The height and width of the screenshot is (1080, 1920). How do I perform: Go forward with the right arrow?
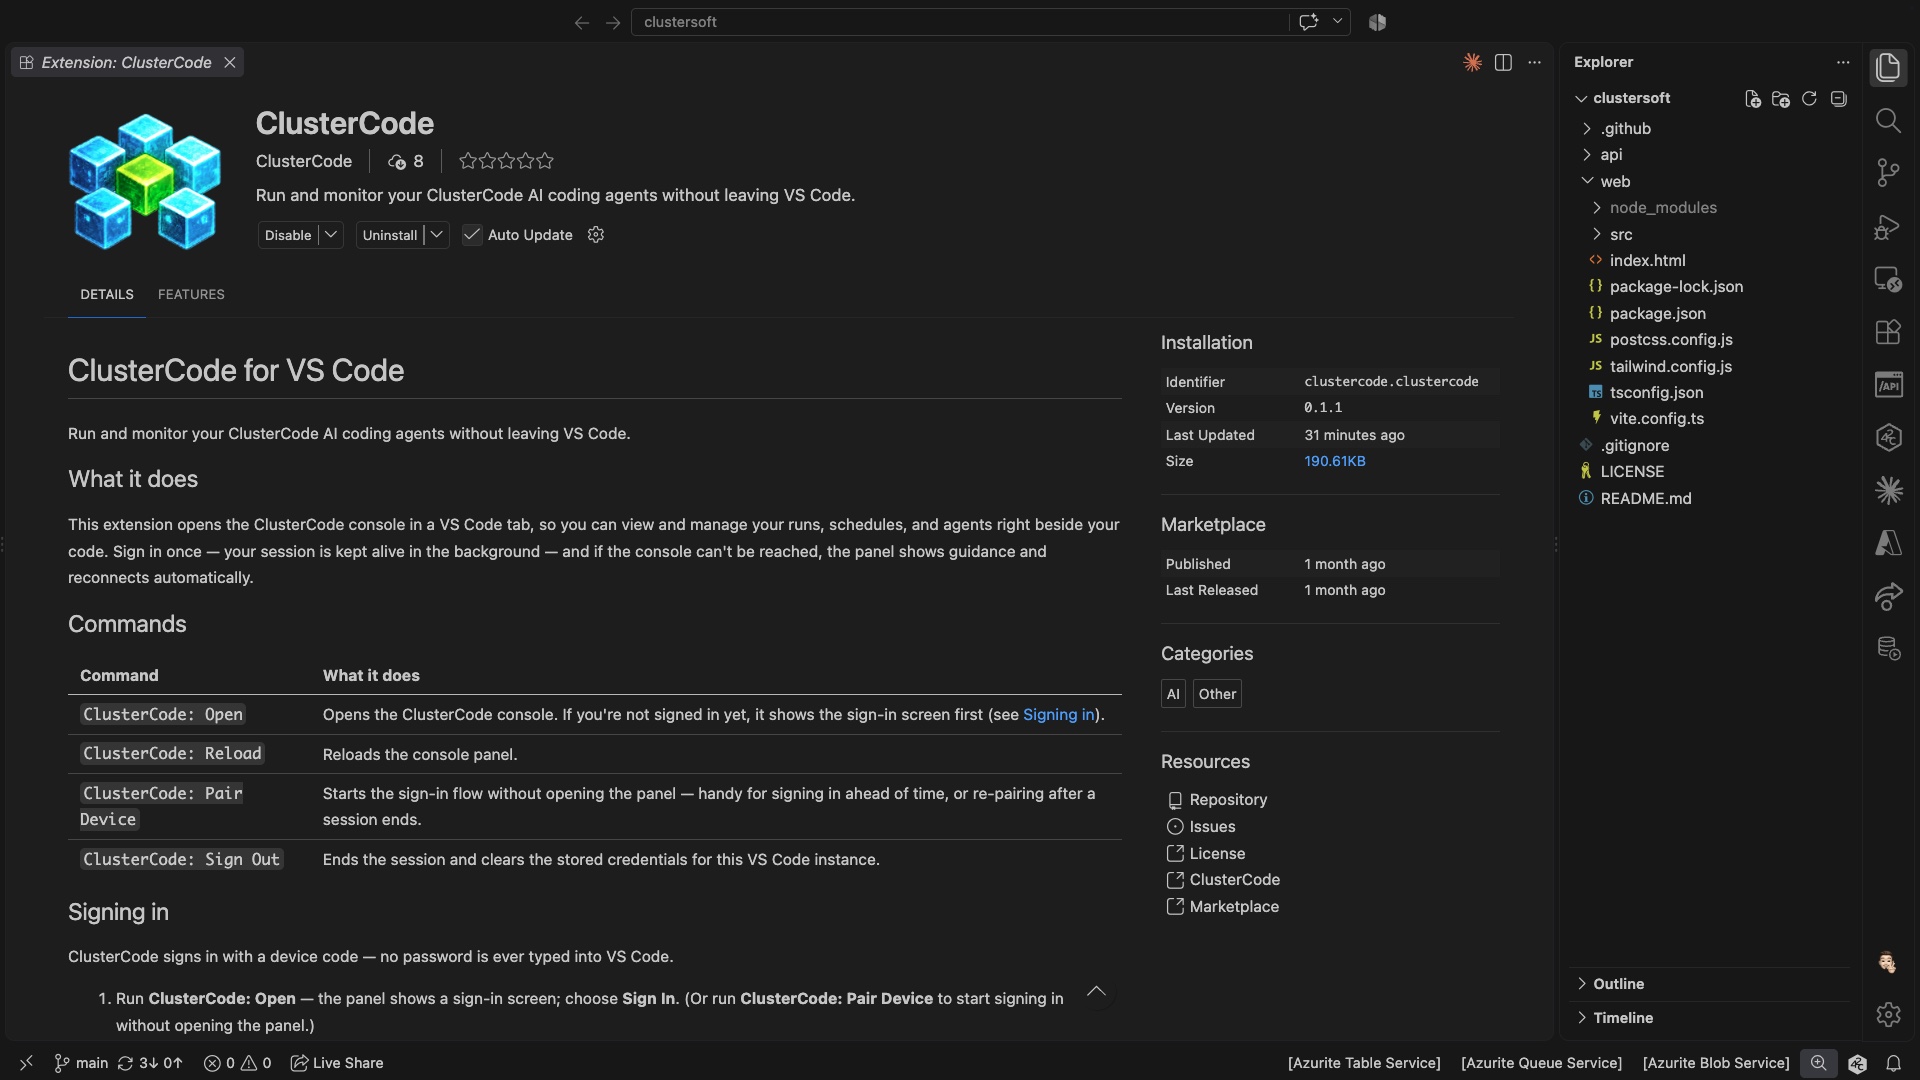click(613, 22)
